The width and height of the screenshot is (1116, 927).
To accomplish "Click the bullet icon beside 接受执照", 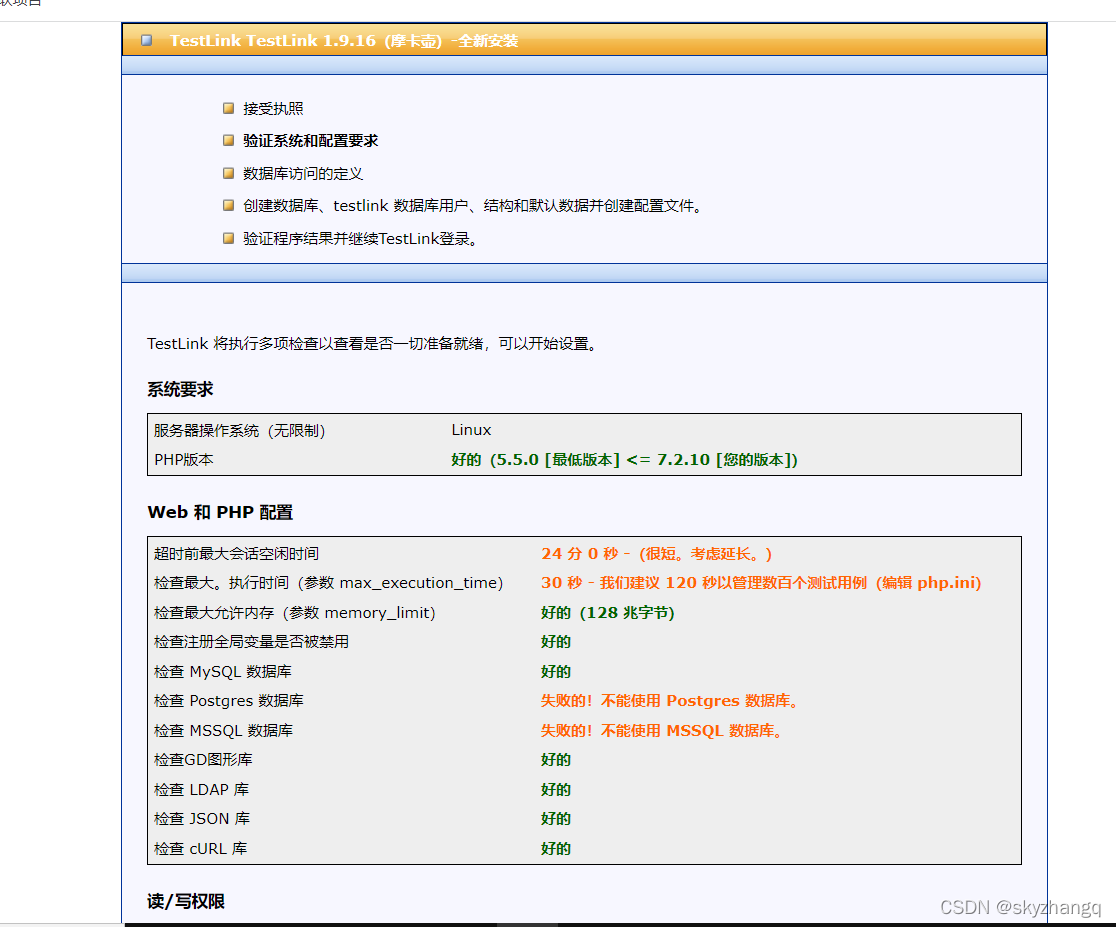I will pos(228,108).
